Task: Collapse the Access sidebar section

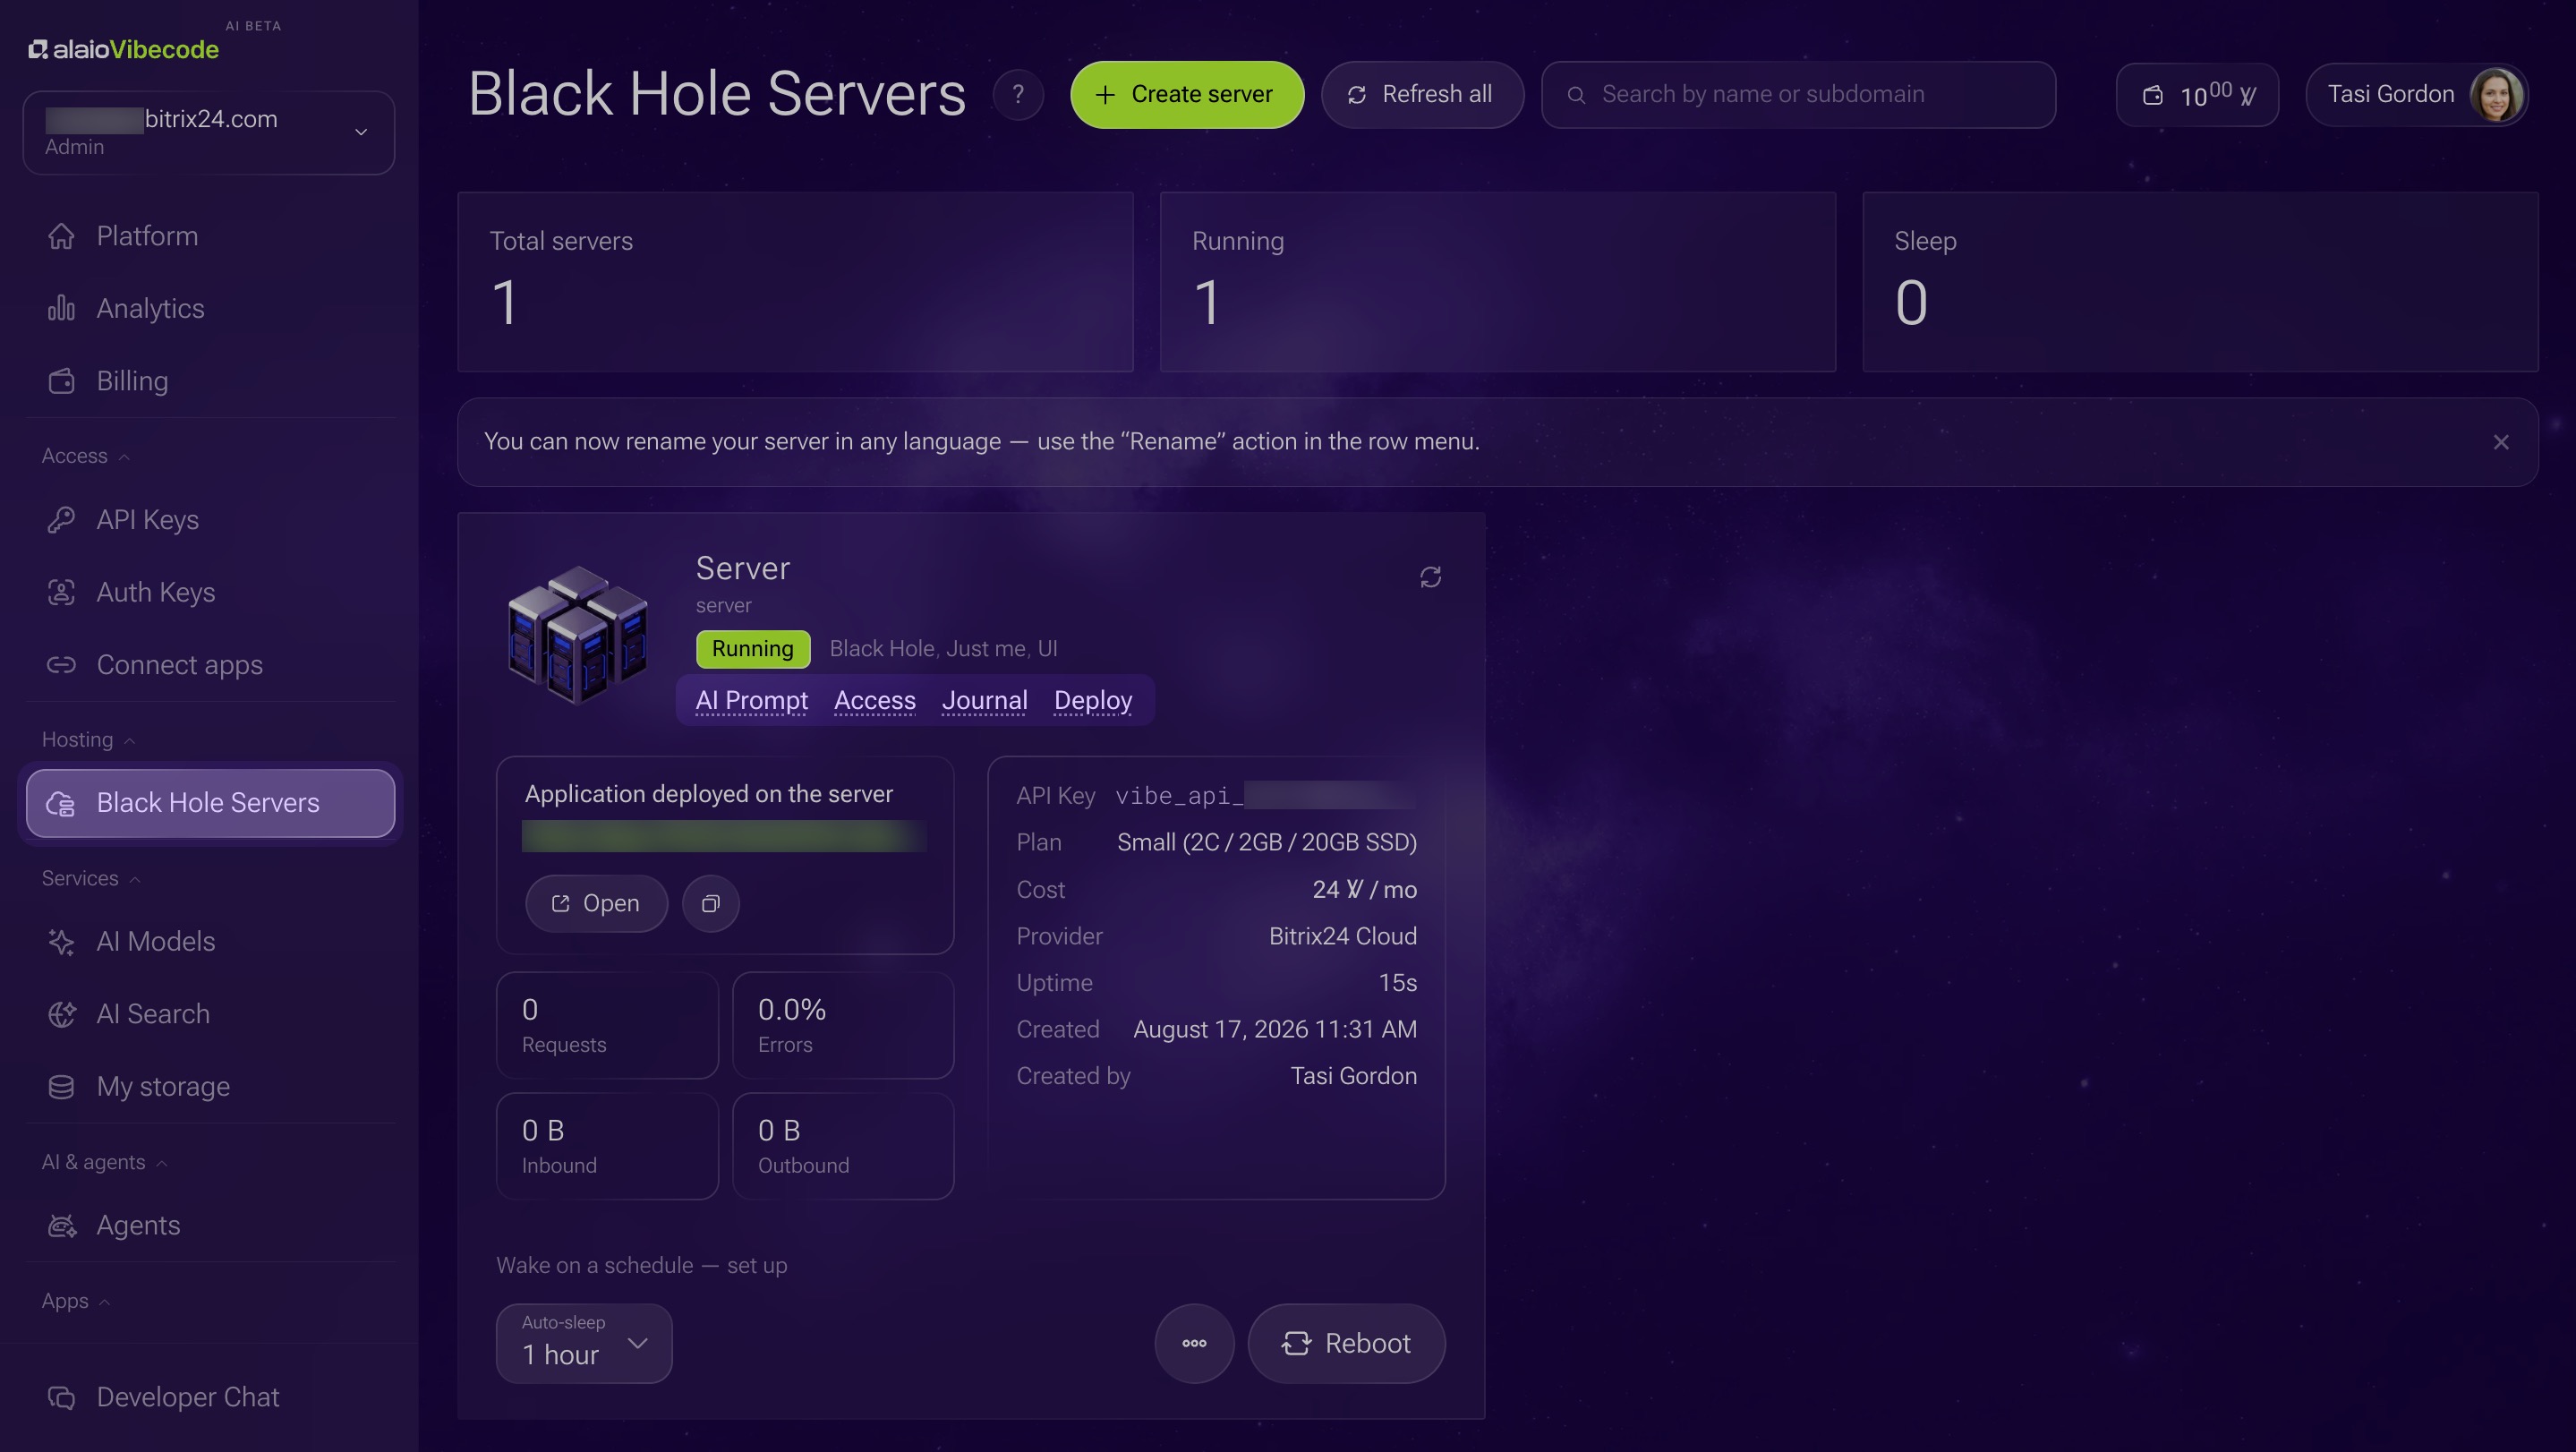Action: [85, 456]
